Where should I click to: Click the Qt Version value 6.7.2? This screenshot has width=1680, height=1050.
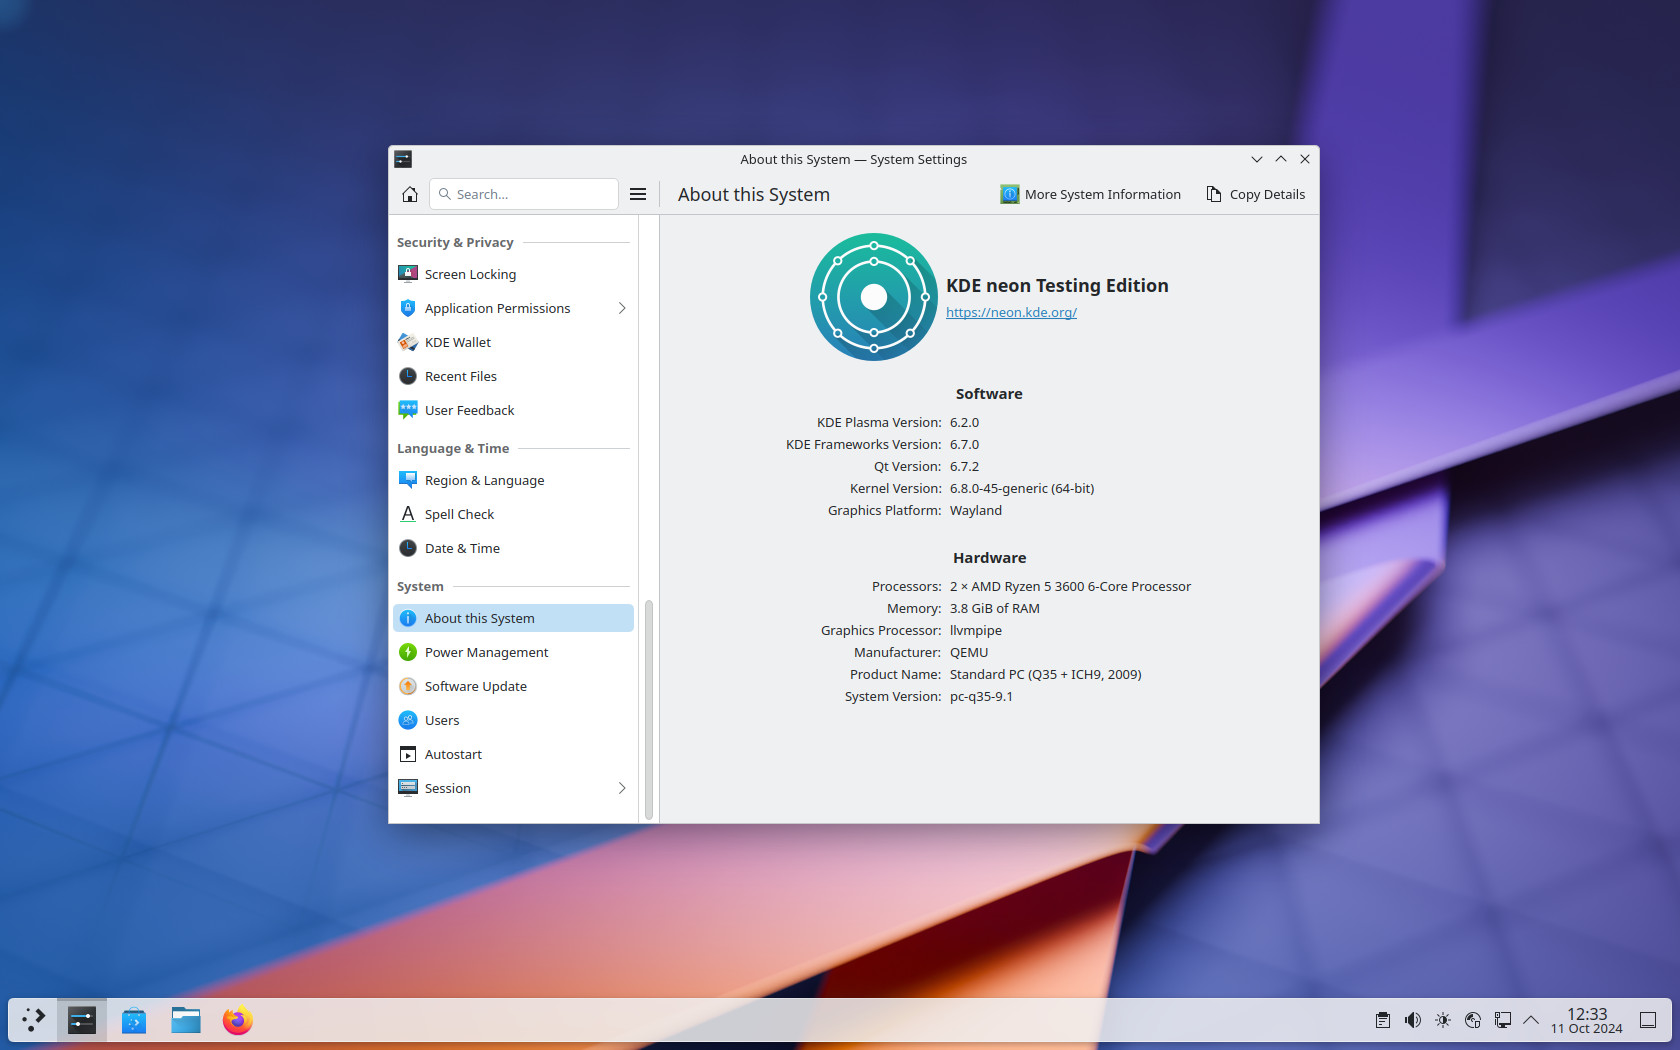[x=964, y=466]
